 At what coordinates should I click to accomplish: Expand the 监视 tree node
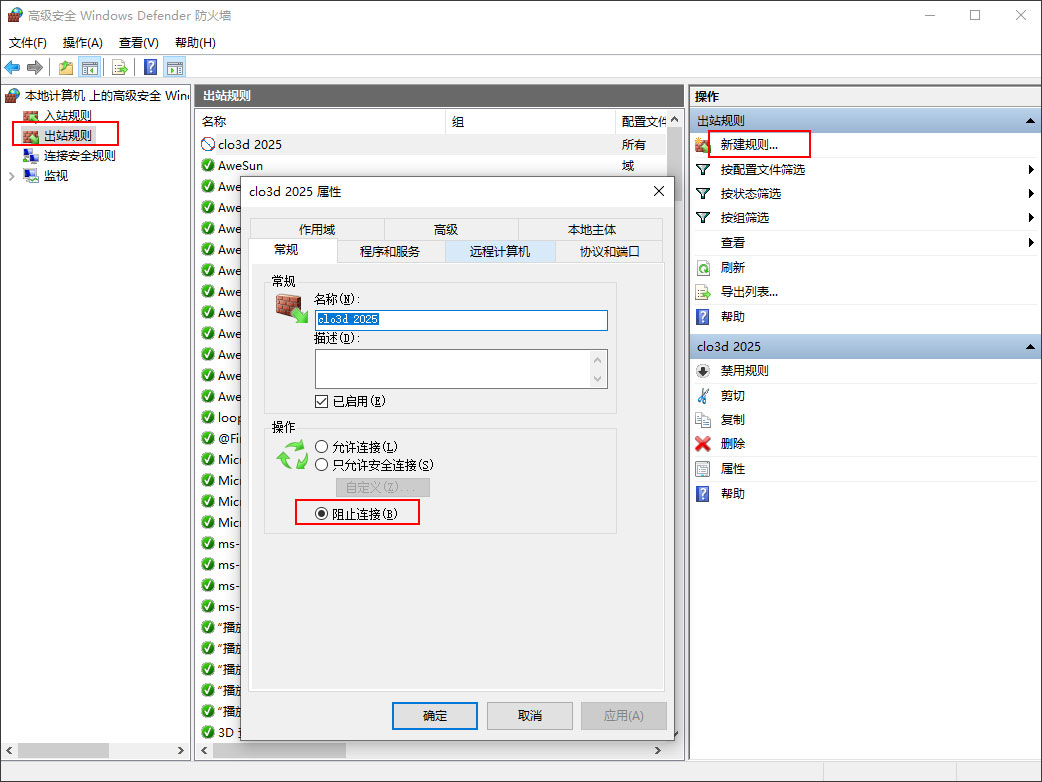[x=11, y=176]
